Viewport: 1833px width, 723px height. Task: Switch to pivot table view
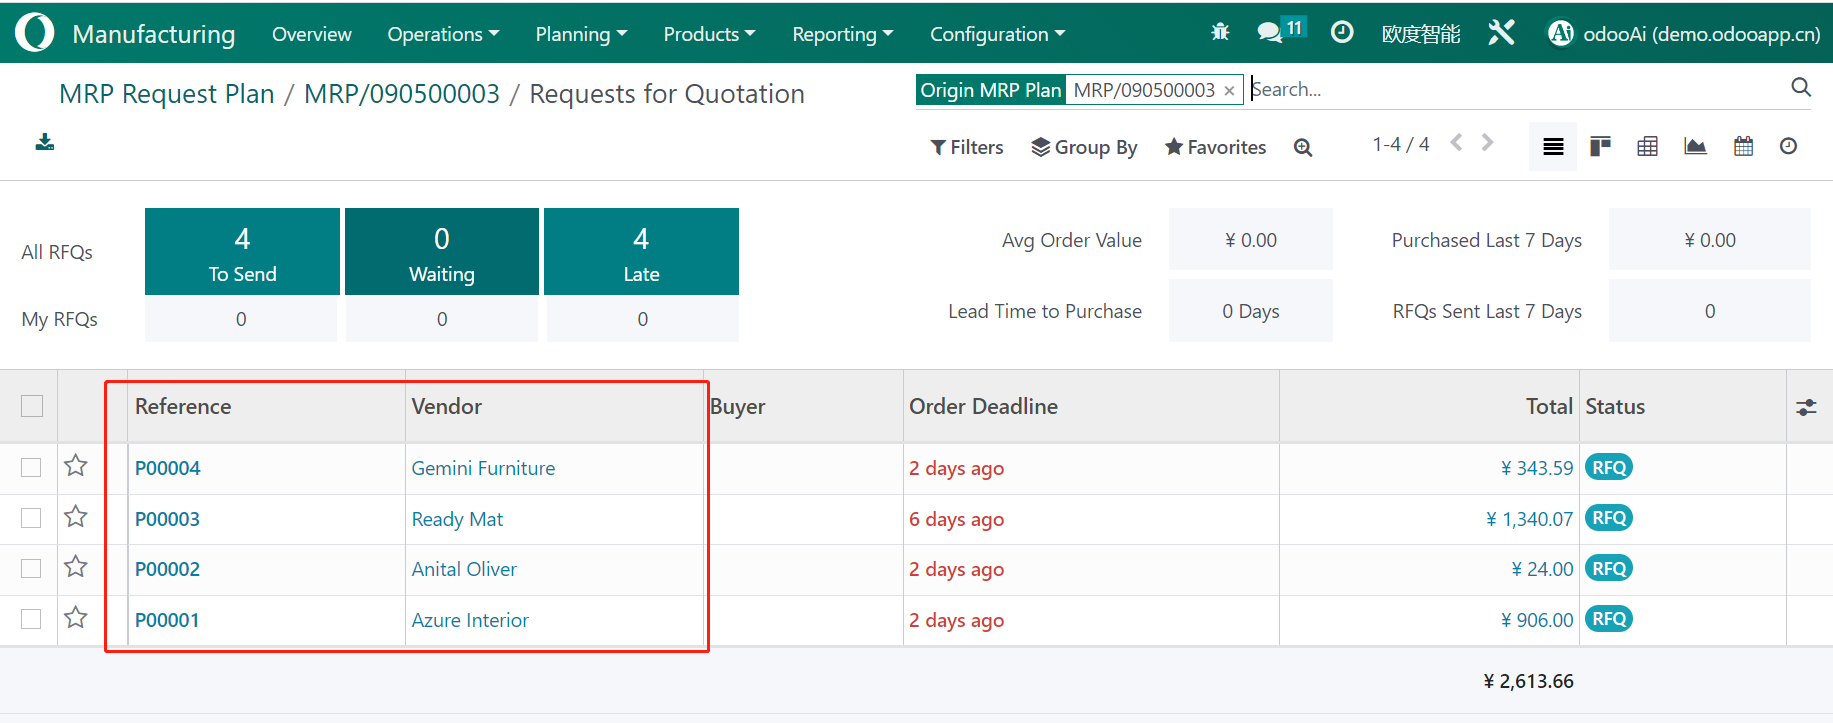[x=1648, y=147]
